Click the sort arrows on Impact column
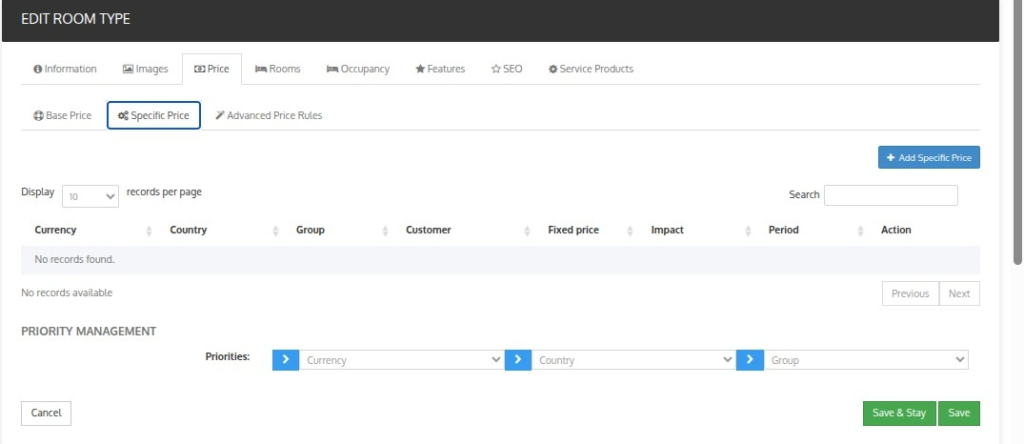This screenshot has width=1024, height=444. 747,230
